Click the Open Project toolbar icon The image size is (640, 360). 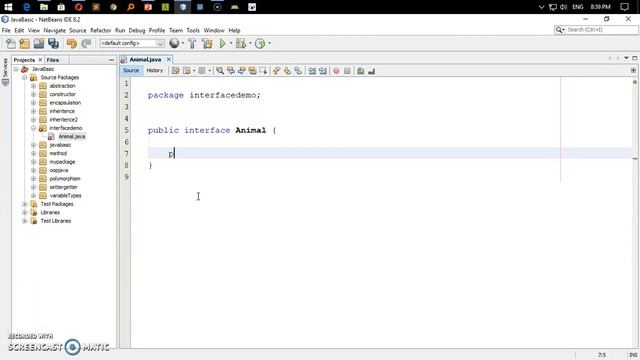click(39, 43)
